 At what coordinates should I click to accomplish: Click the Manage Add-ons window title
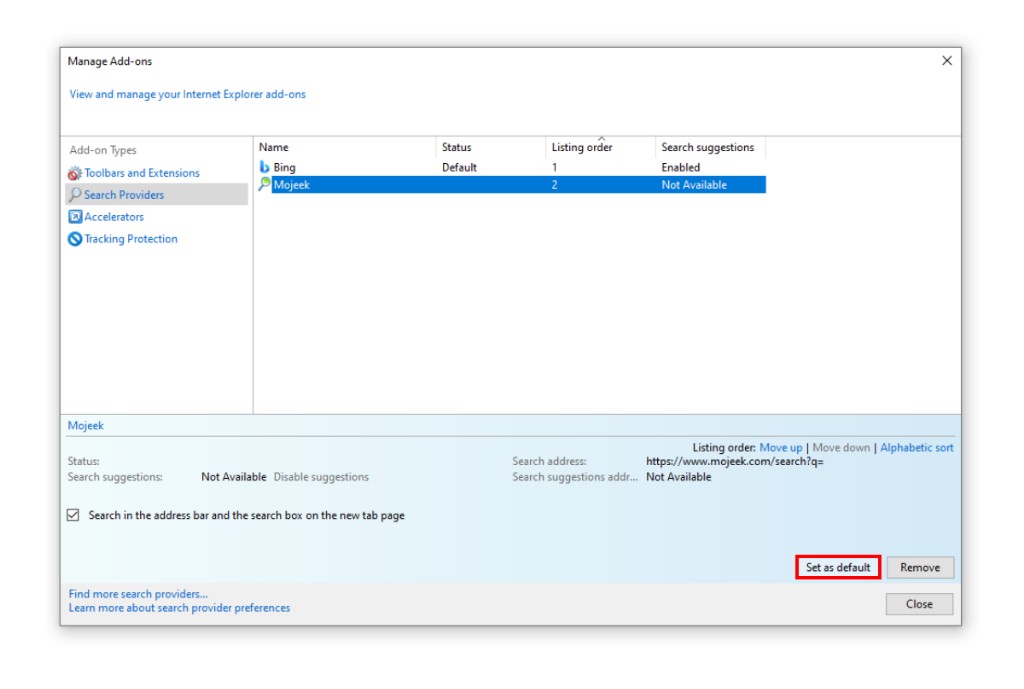tap(110, 61)
